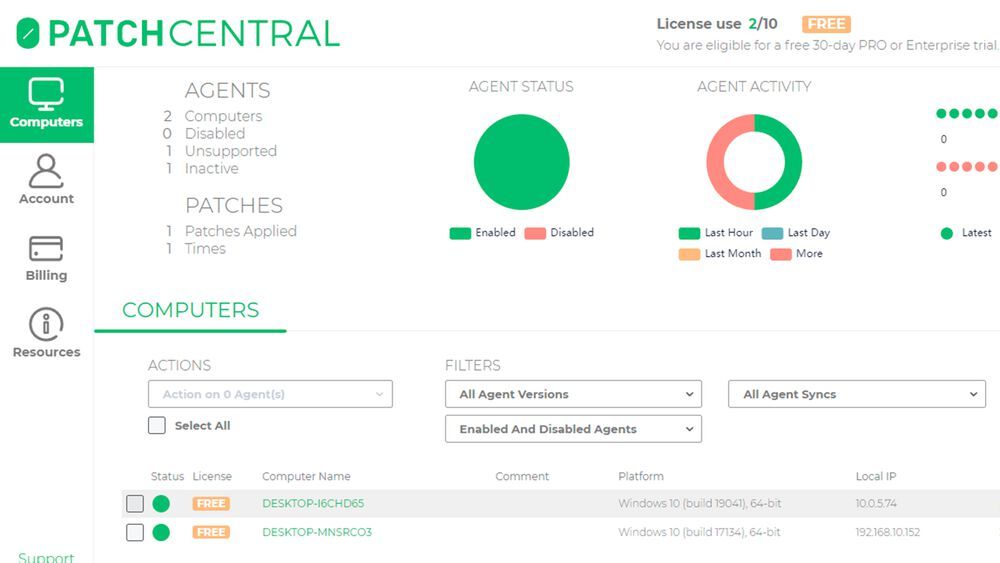Sort by the Computer Name column header
Image resolution: width=1000 pixels, height=563 pixels.
(x=306, y=477)
